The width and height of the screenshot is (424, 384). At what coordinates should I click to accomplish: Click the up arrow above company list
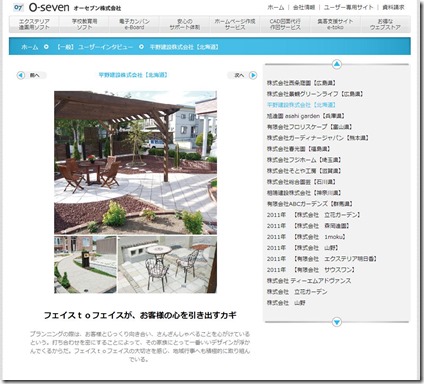(x=337, y=64)
